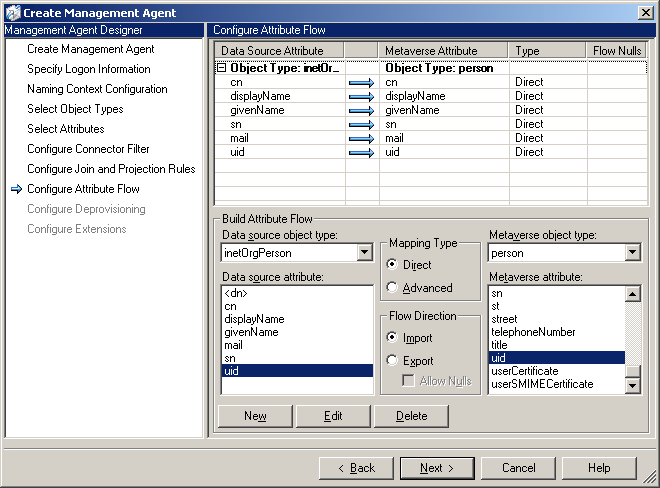
Task: Click the Metaverse attribute scrollbar thumb
Action: (632, 371)
